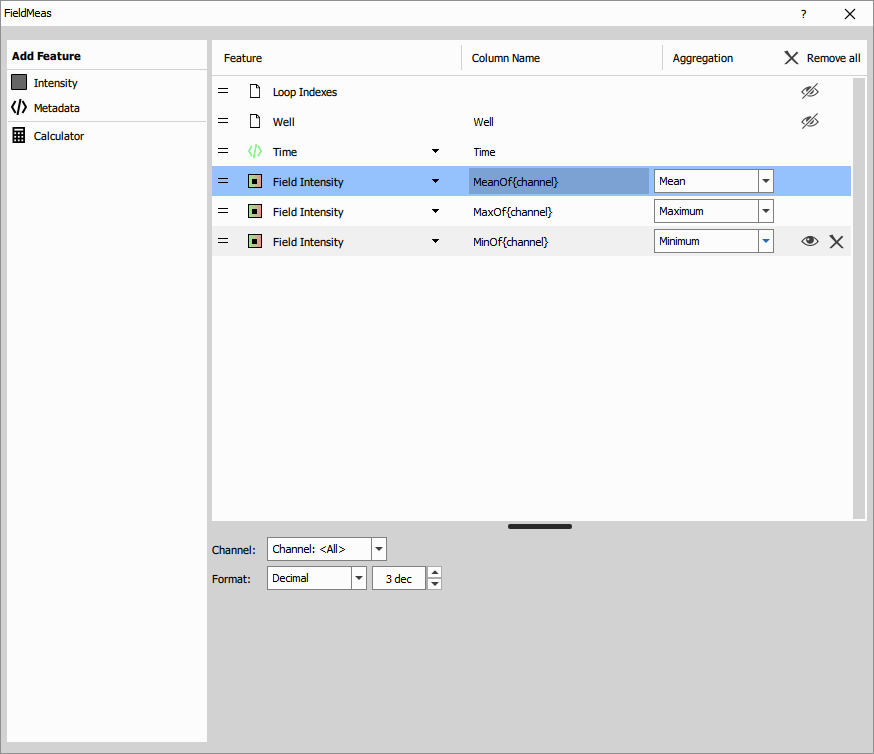Click Field Intensity icon in MaxOf row

[255, 212]
